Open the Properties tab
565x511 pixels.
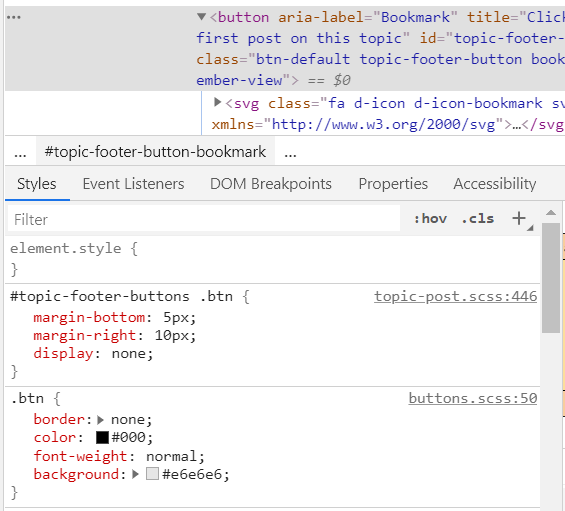393,184
